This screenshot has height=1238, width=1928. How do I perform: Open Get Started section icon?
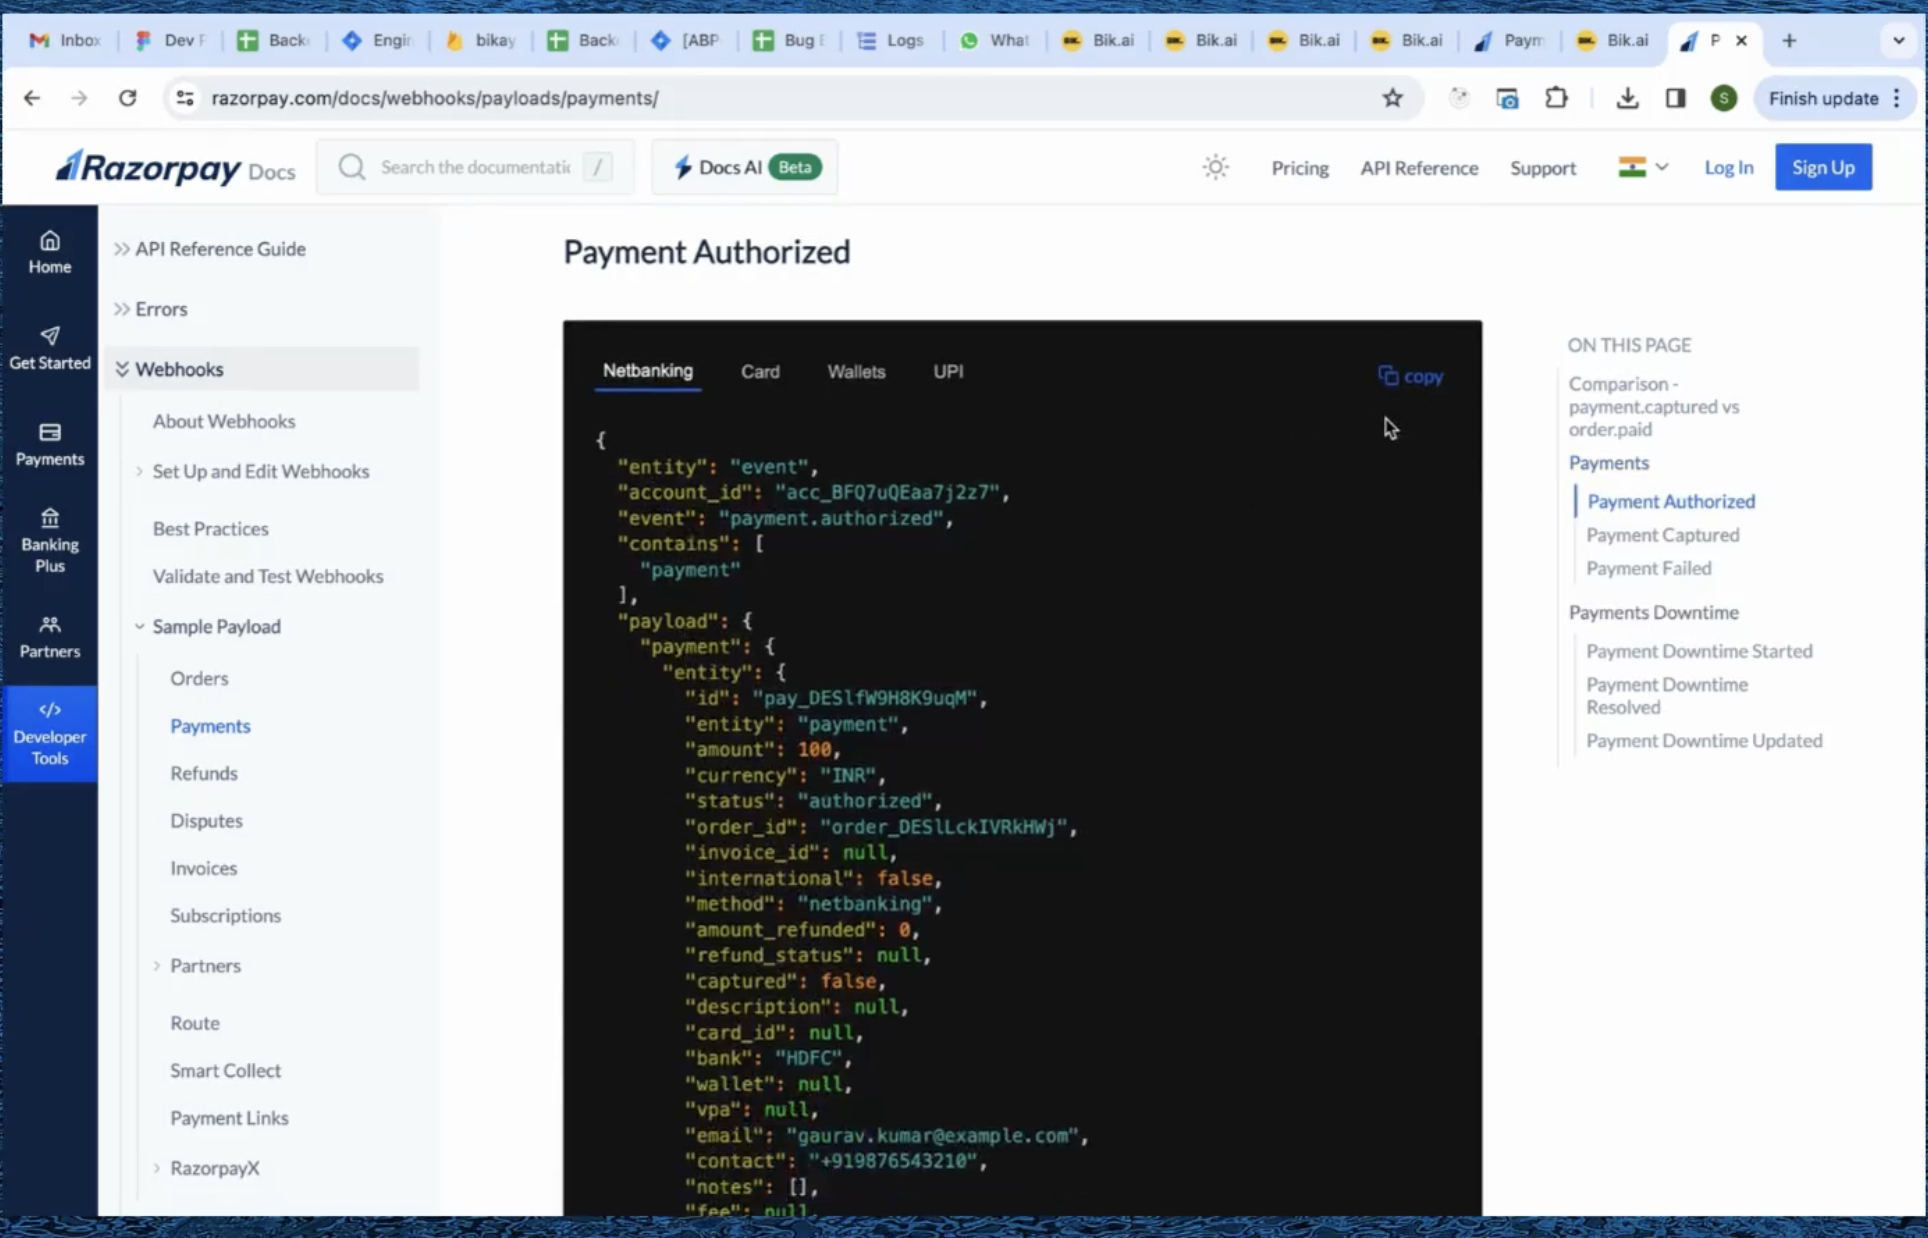click(49, 348)
